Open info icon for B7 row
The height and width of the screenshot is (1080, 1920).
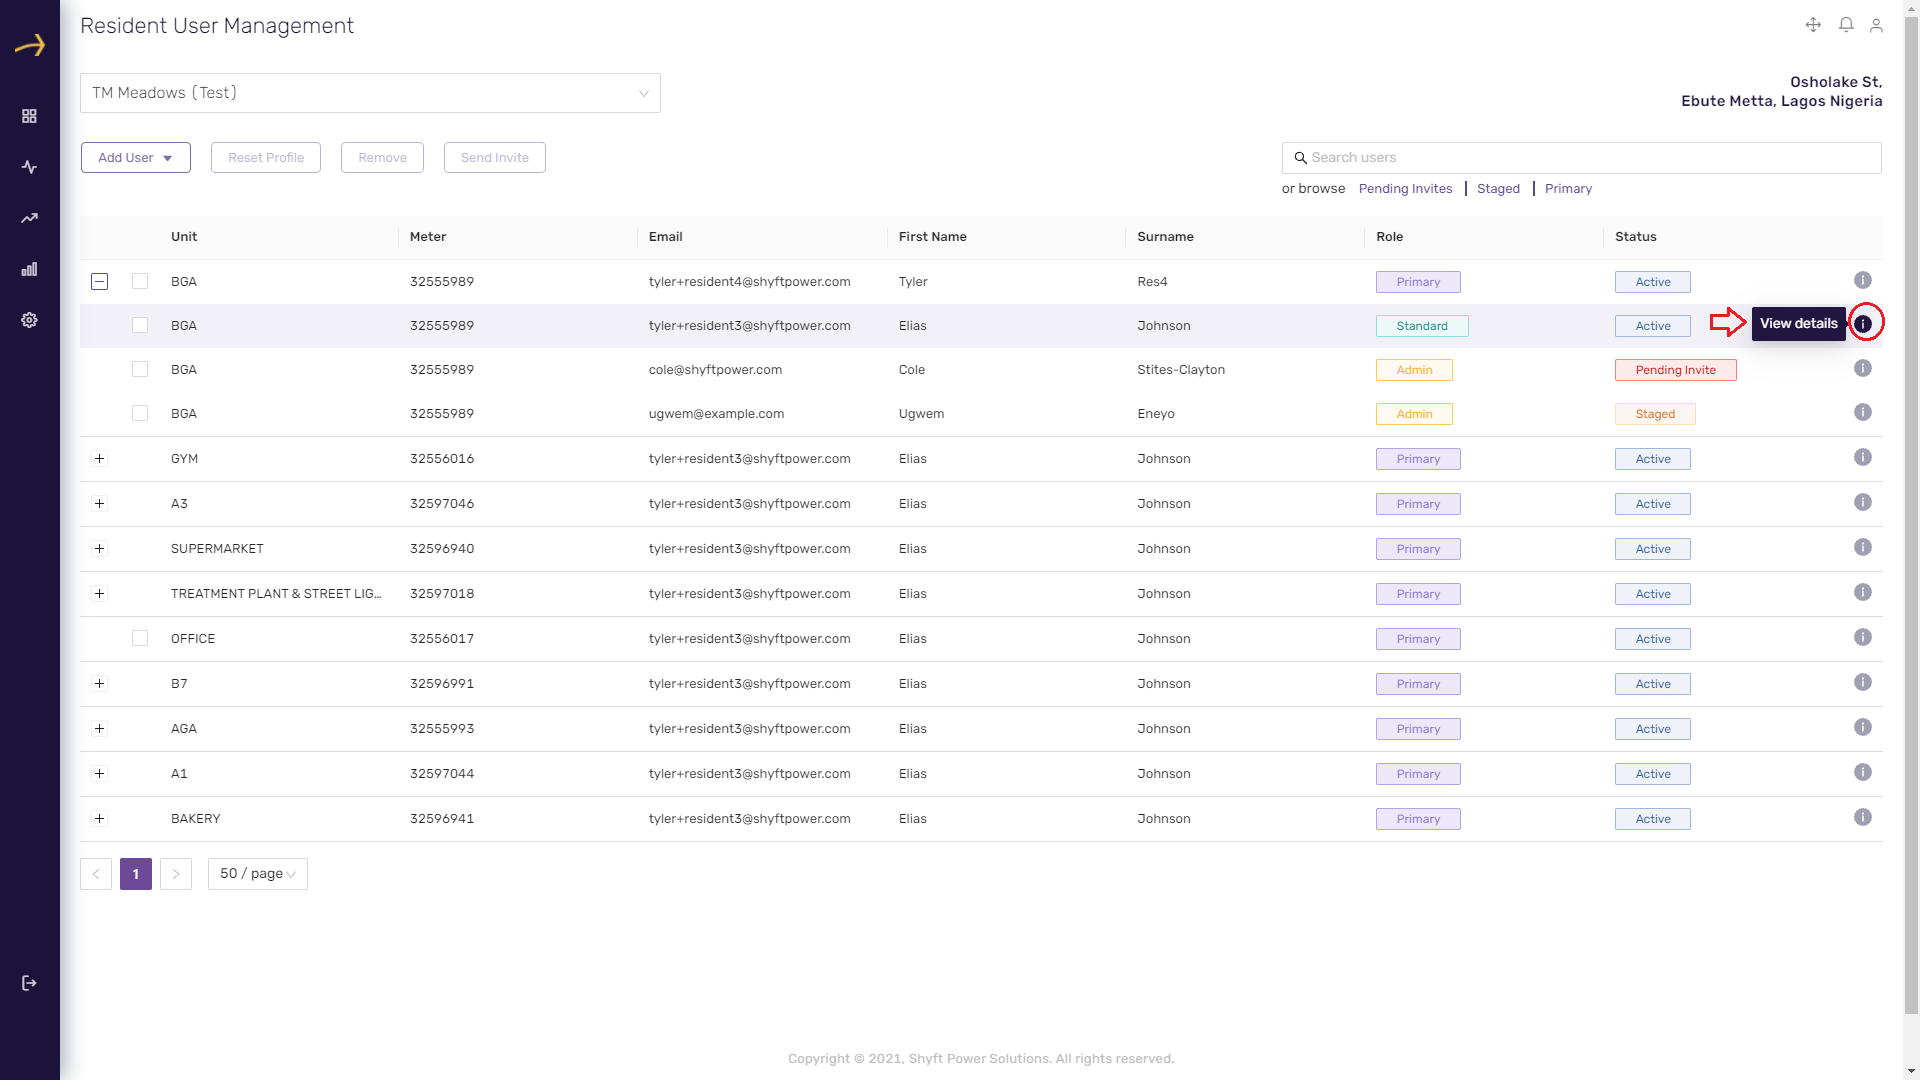(1862, 682)
